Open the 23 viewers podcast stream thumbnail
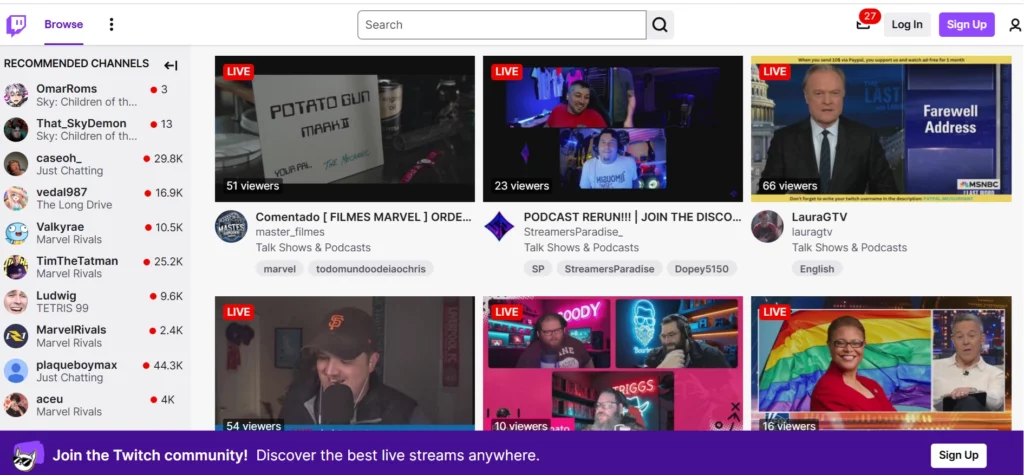The height and width of the screenshot is (475, 1024). click(613, 129)
